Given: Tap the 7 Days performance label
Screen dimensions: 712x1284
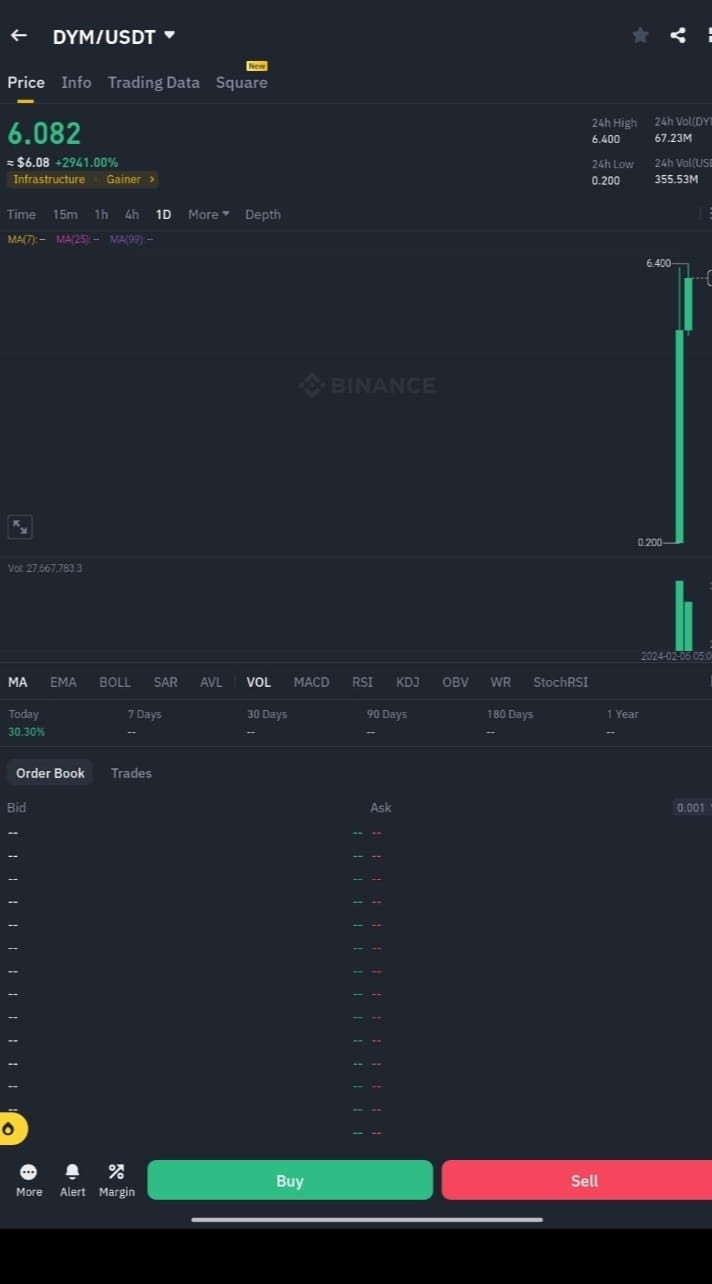Looking at the screenshot, I should [144, 714].
